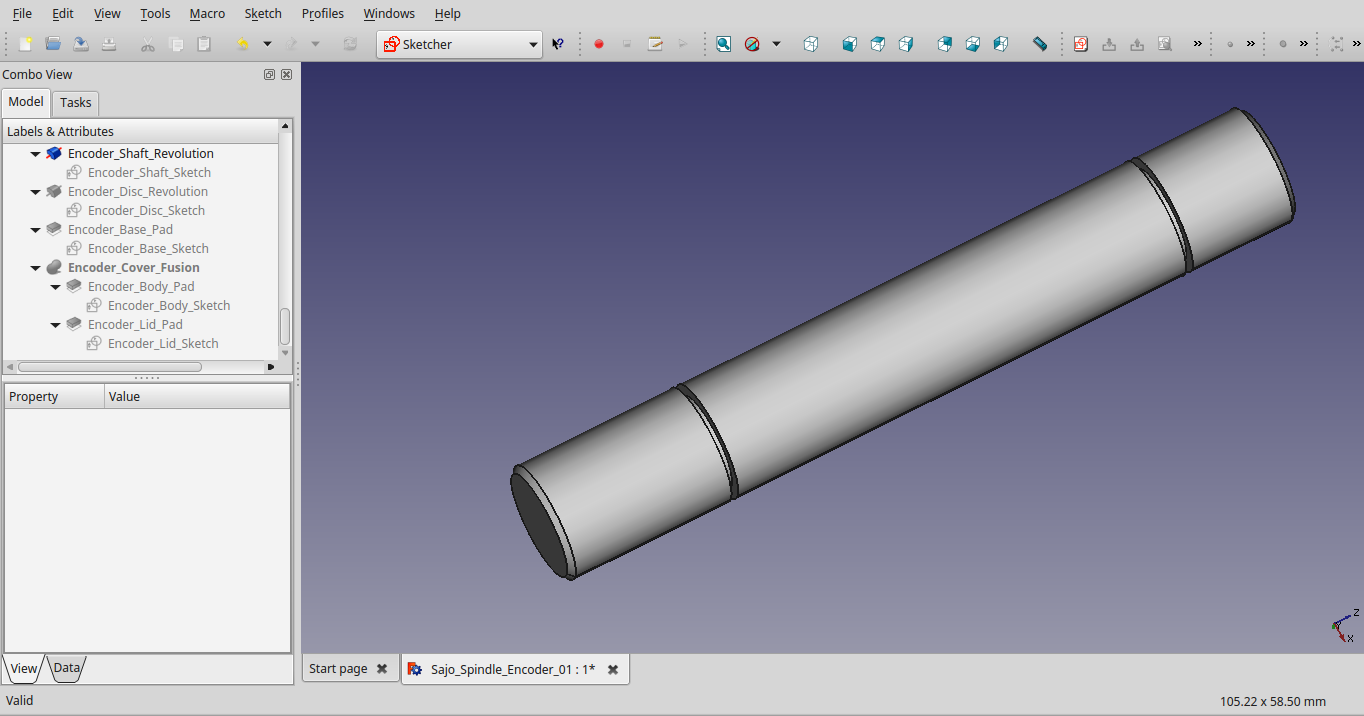
Task: Collapse the Encoder_Disc_Revolution tree node
Action: point(36,192)
